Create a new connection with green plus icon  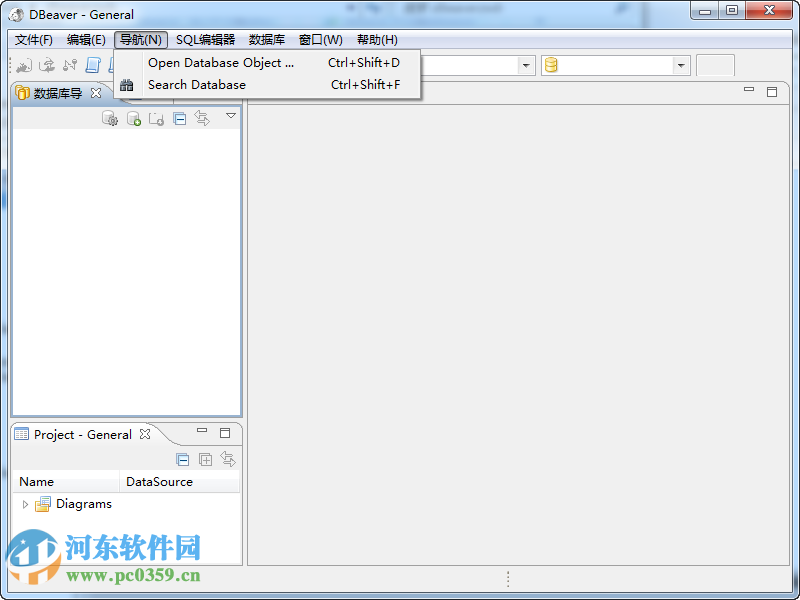[133, 118]
